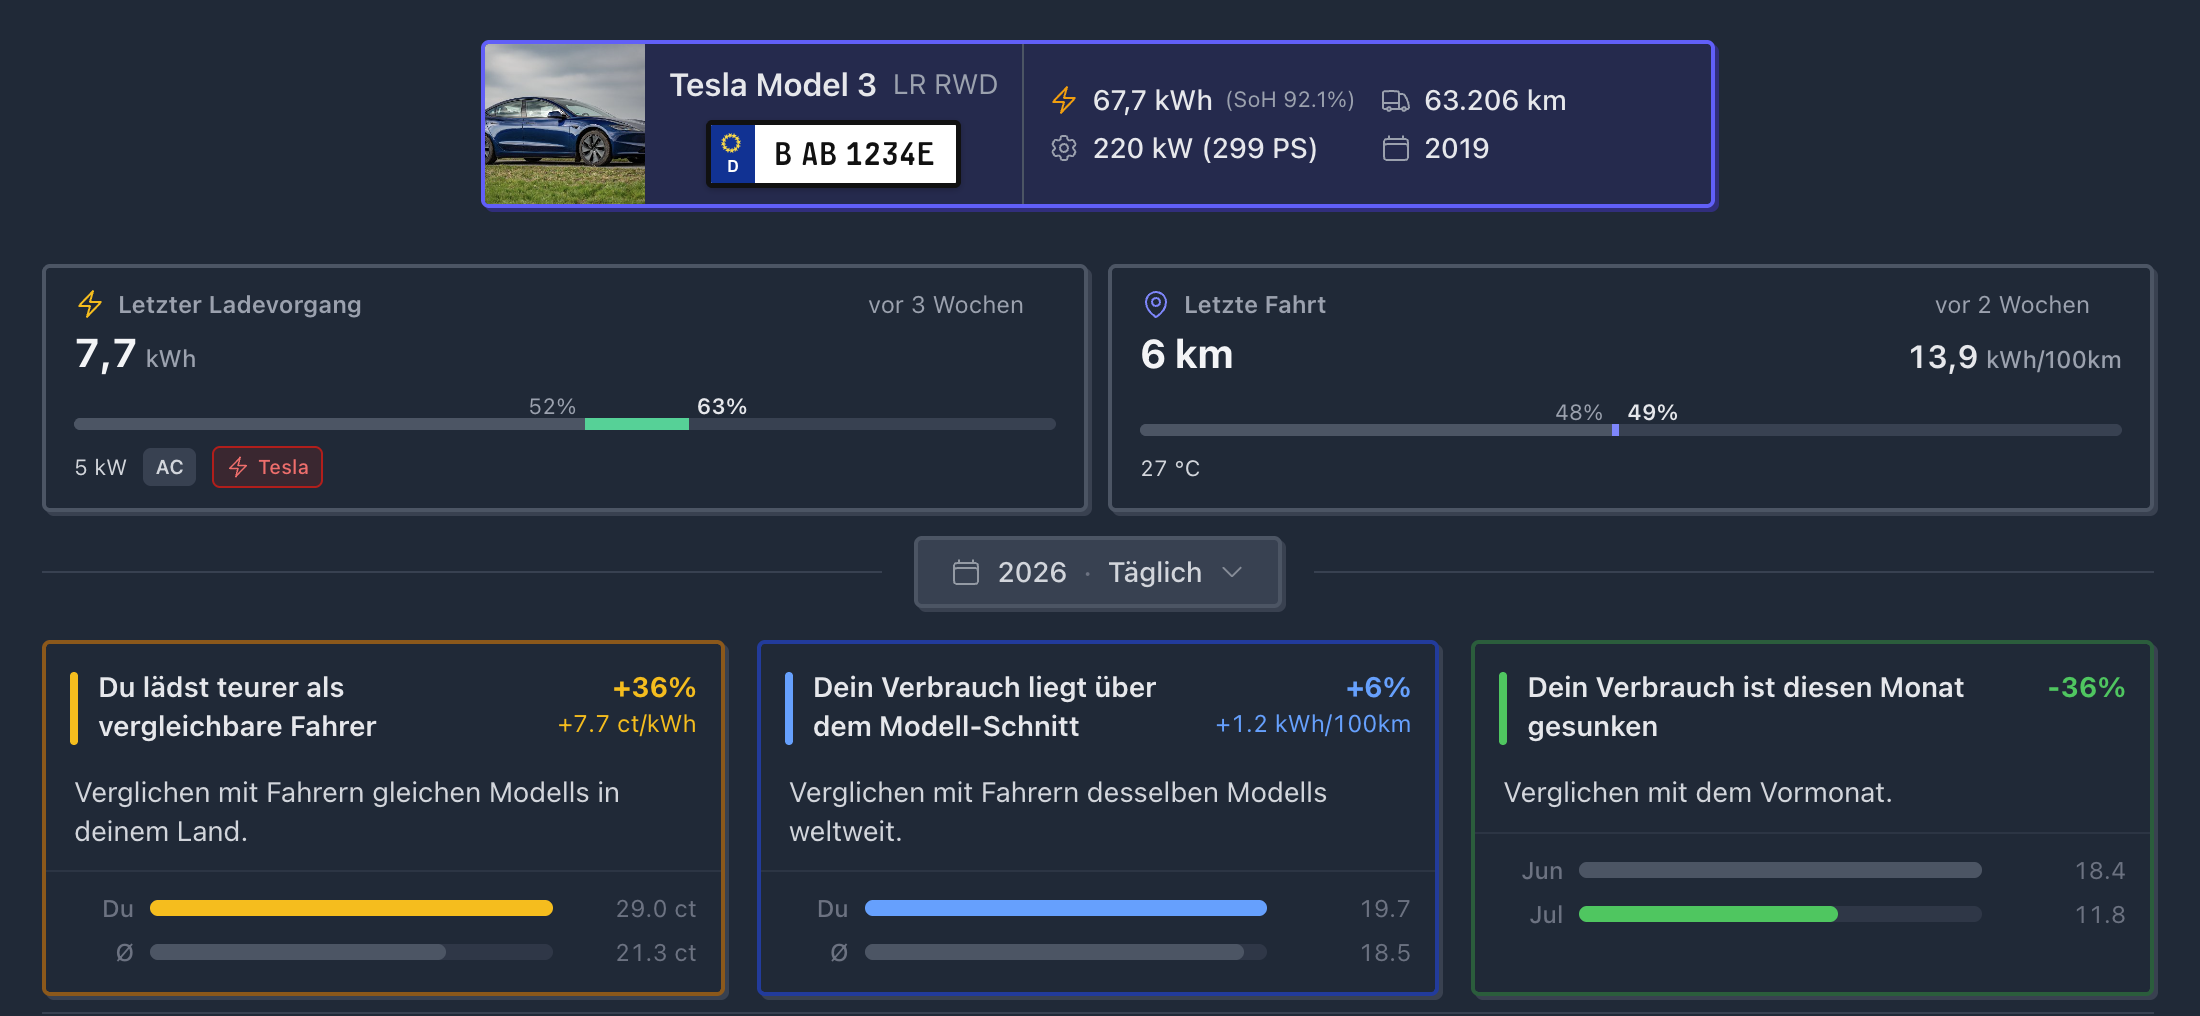2200x1016 pixels.
Task: Click the model year calendar icon
Action: 1395,148
